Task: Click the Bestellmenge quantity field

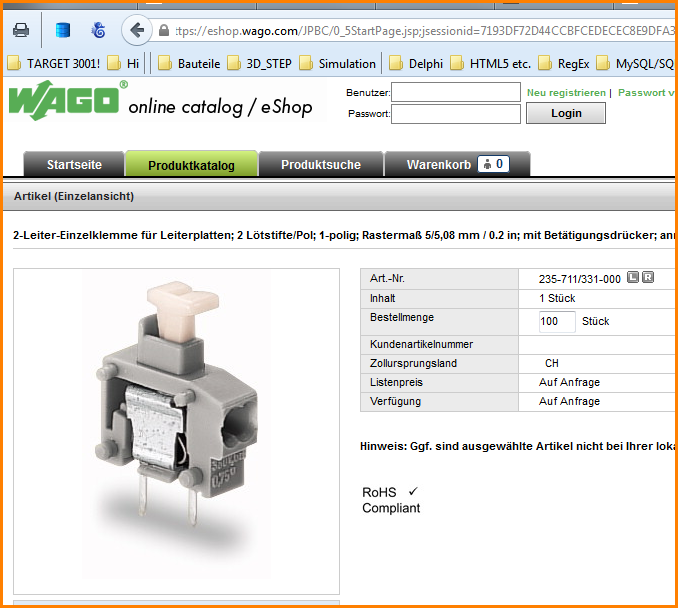Action: [556, 322]
